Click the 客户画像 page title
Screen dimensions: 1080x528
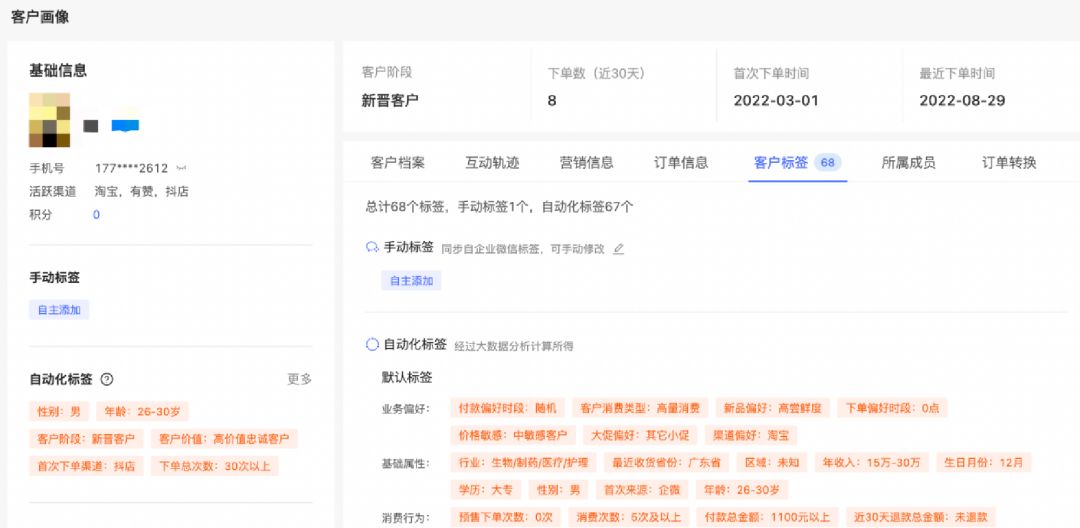point(40,17)
